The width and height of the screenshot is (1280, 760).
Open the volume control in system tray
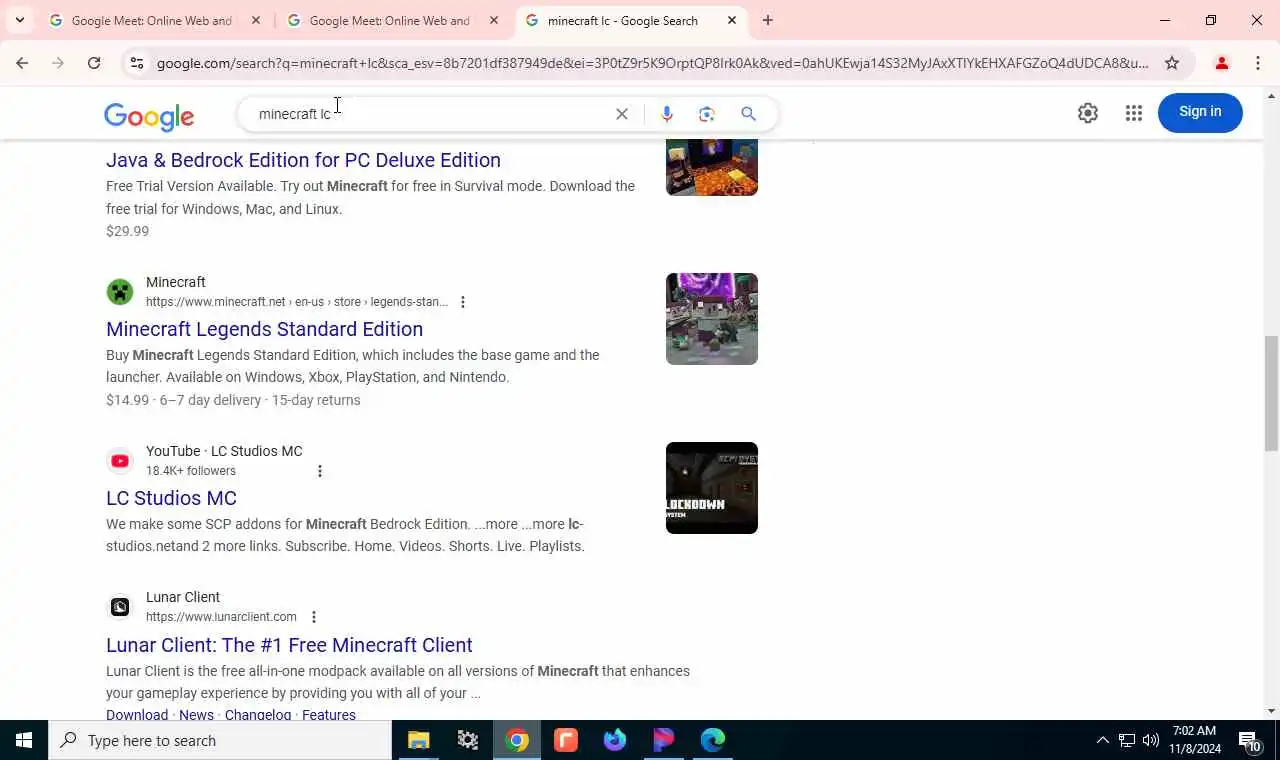click(x=1151, y=740)
